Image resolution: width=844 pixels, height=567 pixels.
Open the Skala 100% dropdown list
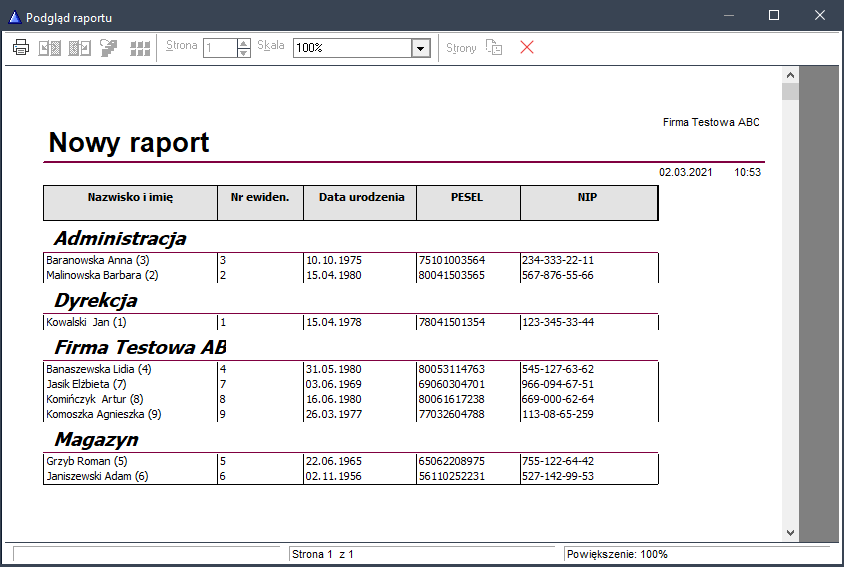click(420, 48)
